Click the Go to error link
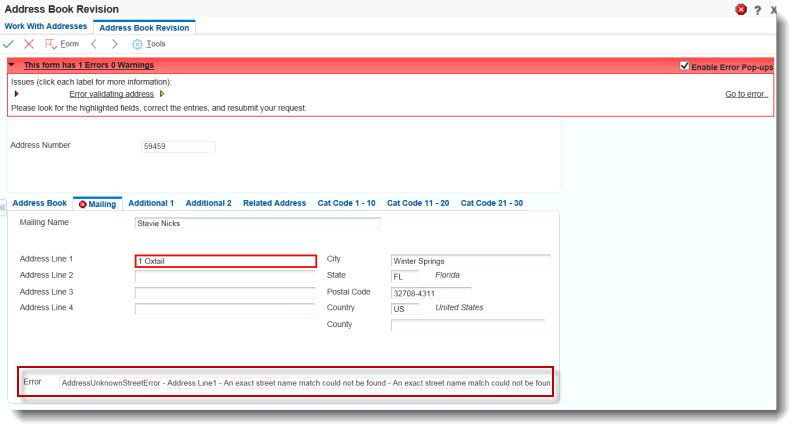Screen dimensions: 800x433 pos(746,94)
